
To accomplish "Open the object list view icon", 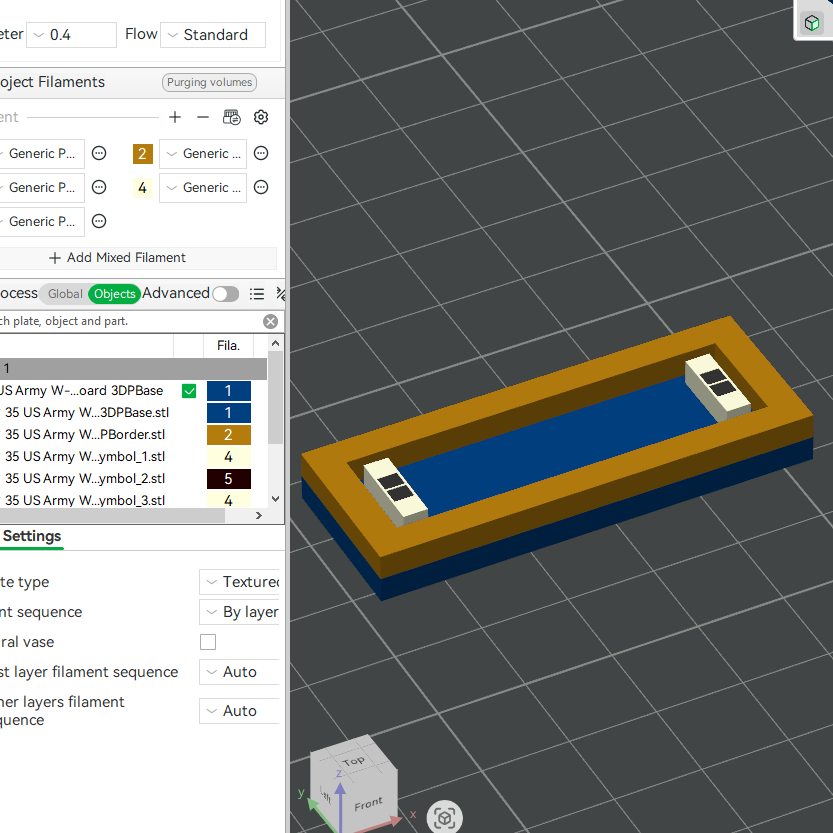I will (257, 294).
